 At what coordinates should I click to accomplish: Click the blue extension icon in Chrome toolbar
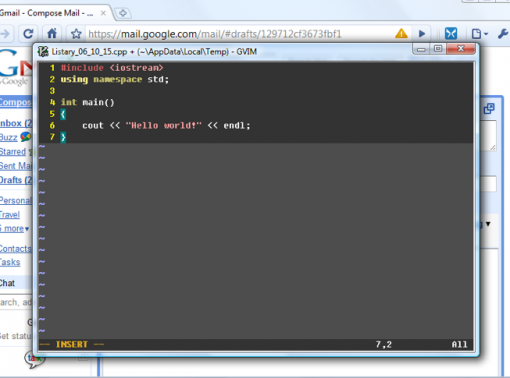pos(451,33)
